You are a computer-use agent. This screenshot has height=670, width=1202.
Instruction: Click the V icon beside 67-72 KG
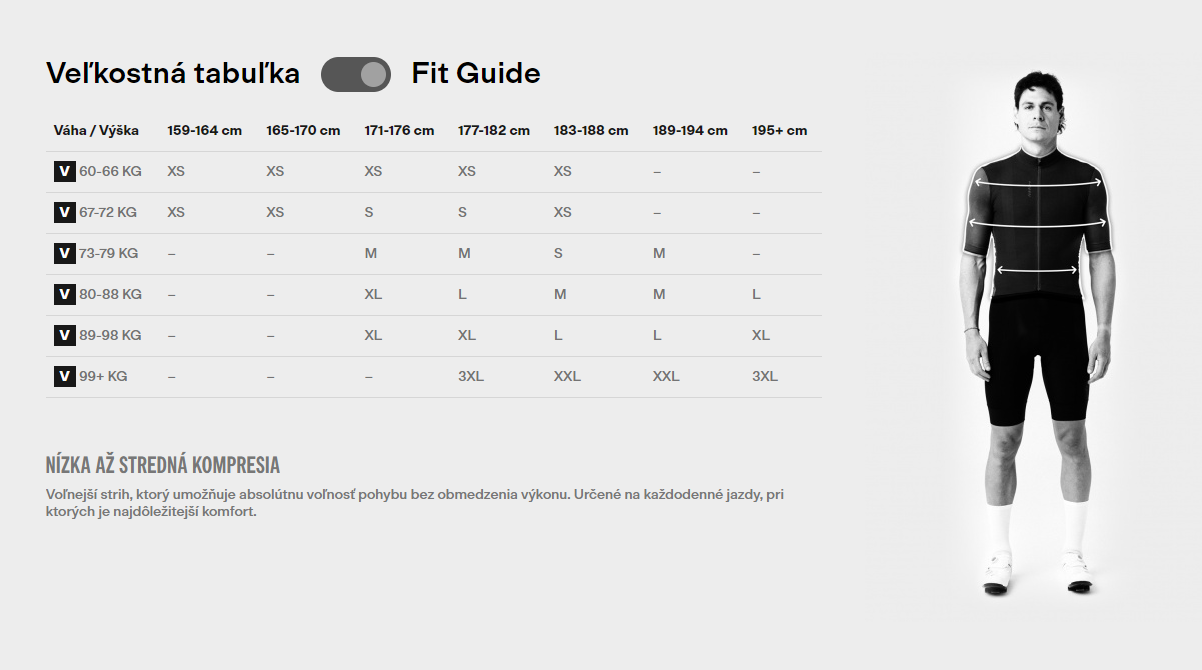[65, 212]
